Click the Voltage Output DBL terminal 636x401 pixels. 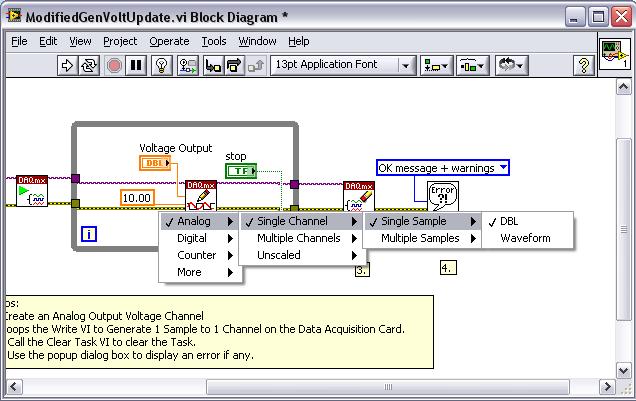155,163
